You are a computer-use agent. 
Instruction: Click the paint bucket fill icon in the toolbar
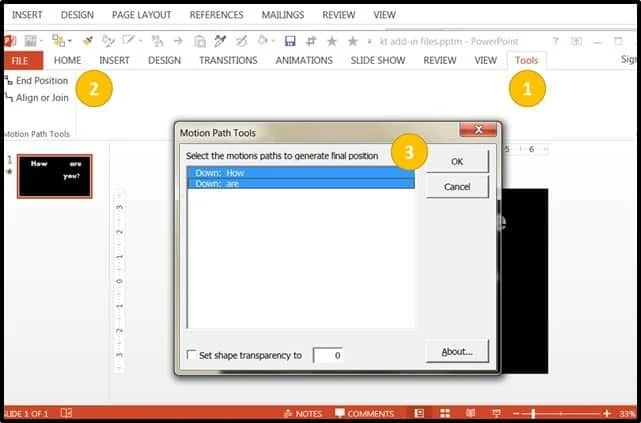click(262, 40)
